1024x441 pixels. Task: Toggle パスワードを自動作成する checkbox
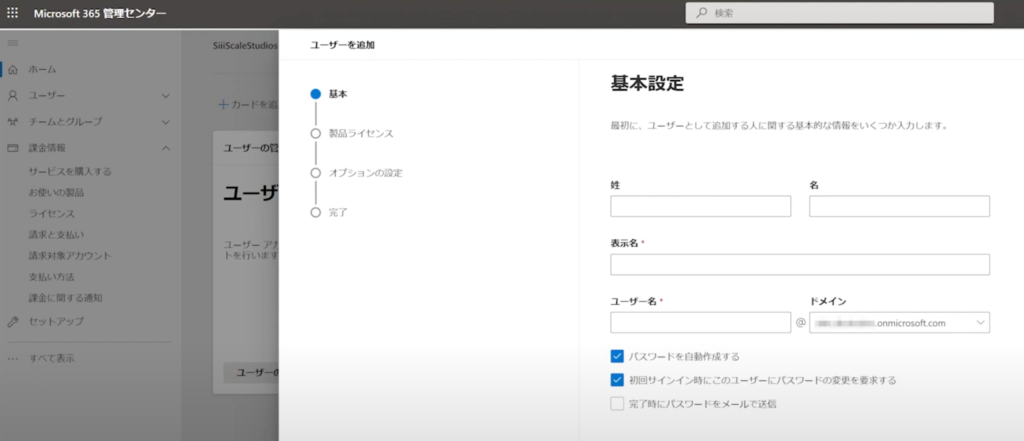click(617, 356)
